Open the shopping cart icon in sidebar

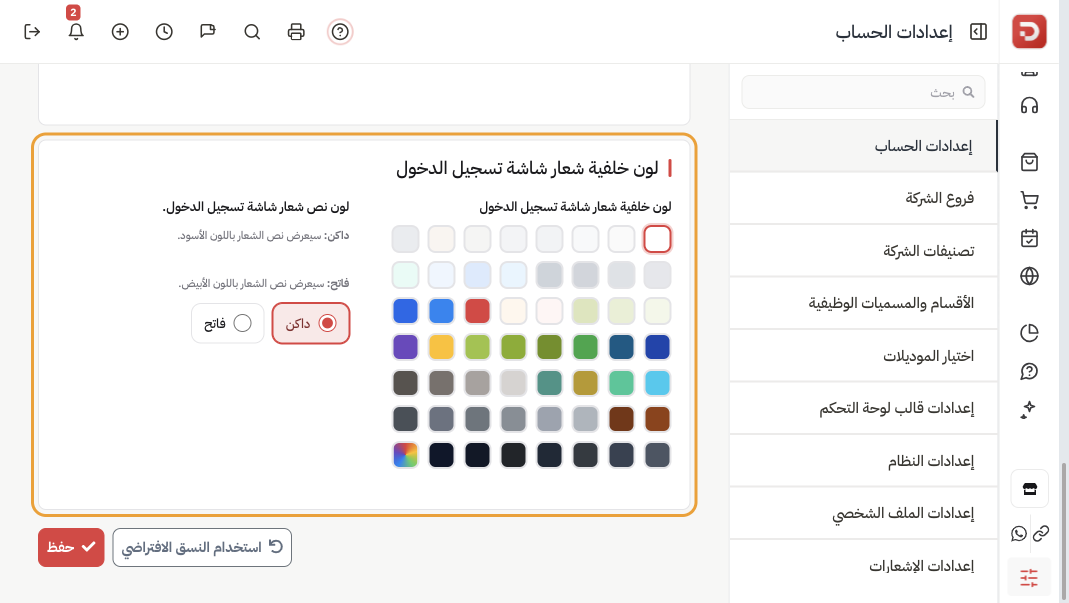point(1029,200)
